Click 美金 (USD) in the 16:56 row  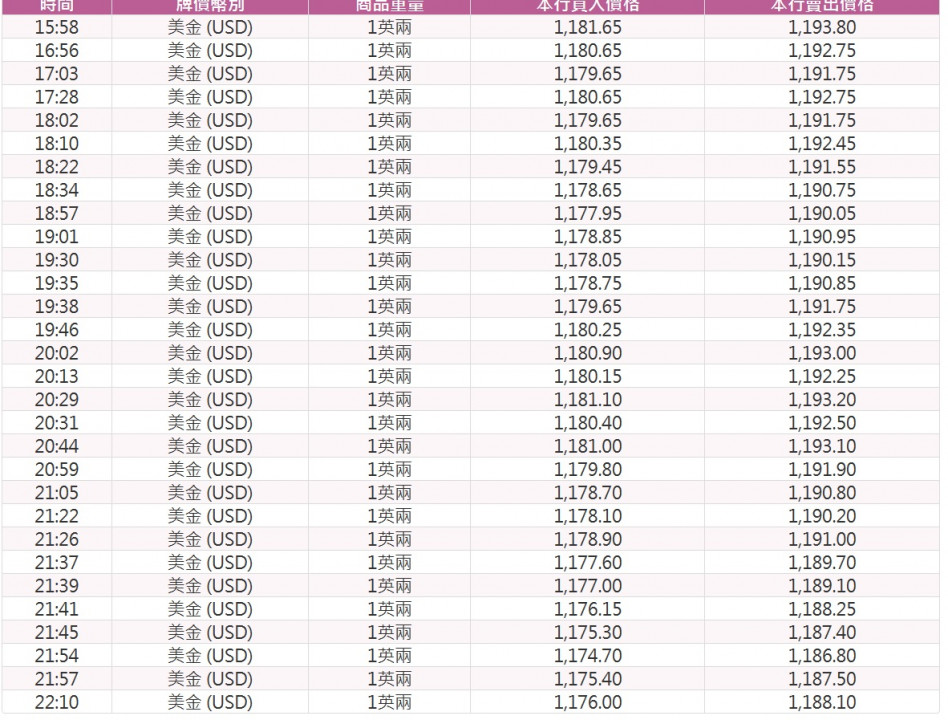(210, 51)
